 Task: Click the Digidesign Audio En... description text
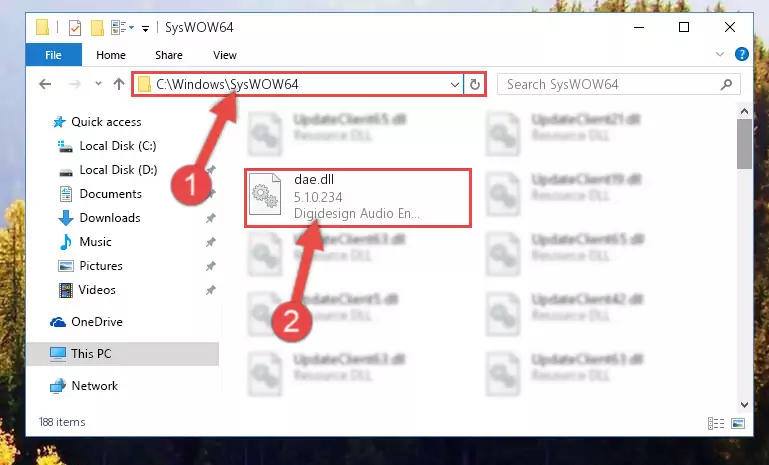[x=357, y=213]
